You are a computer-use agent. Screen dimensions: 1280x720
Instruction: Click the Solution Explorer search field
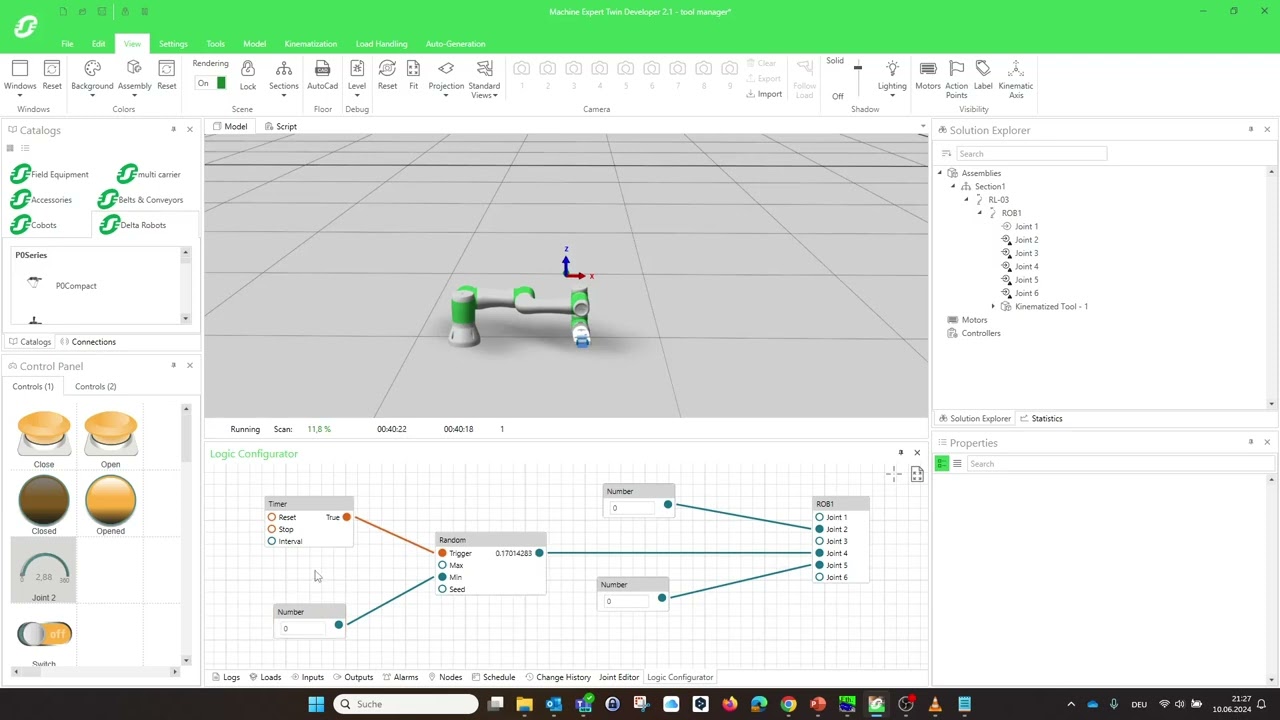(1032, 154)
